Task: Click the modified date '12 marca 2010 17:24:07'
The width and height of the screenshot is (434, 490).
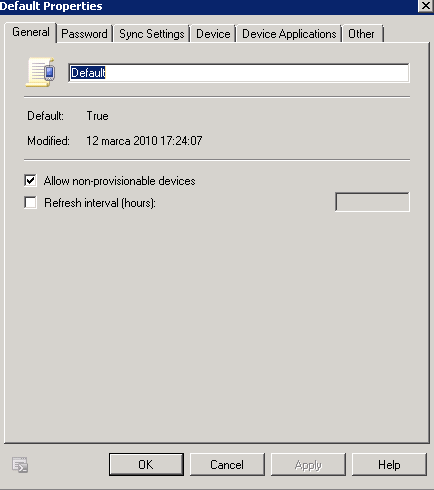Action: [144, 141]
